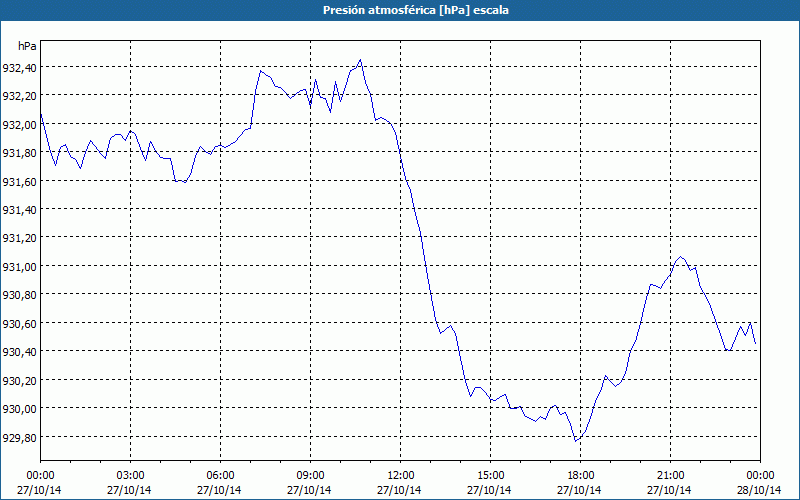The height and width of the screenshot is (500, 800).
Task: Click the pressure curve peak near 10:40
Action: pos(360,60)
